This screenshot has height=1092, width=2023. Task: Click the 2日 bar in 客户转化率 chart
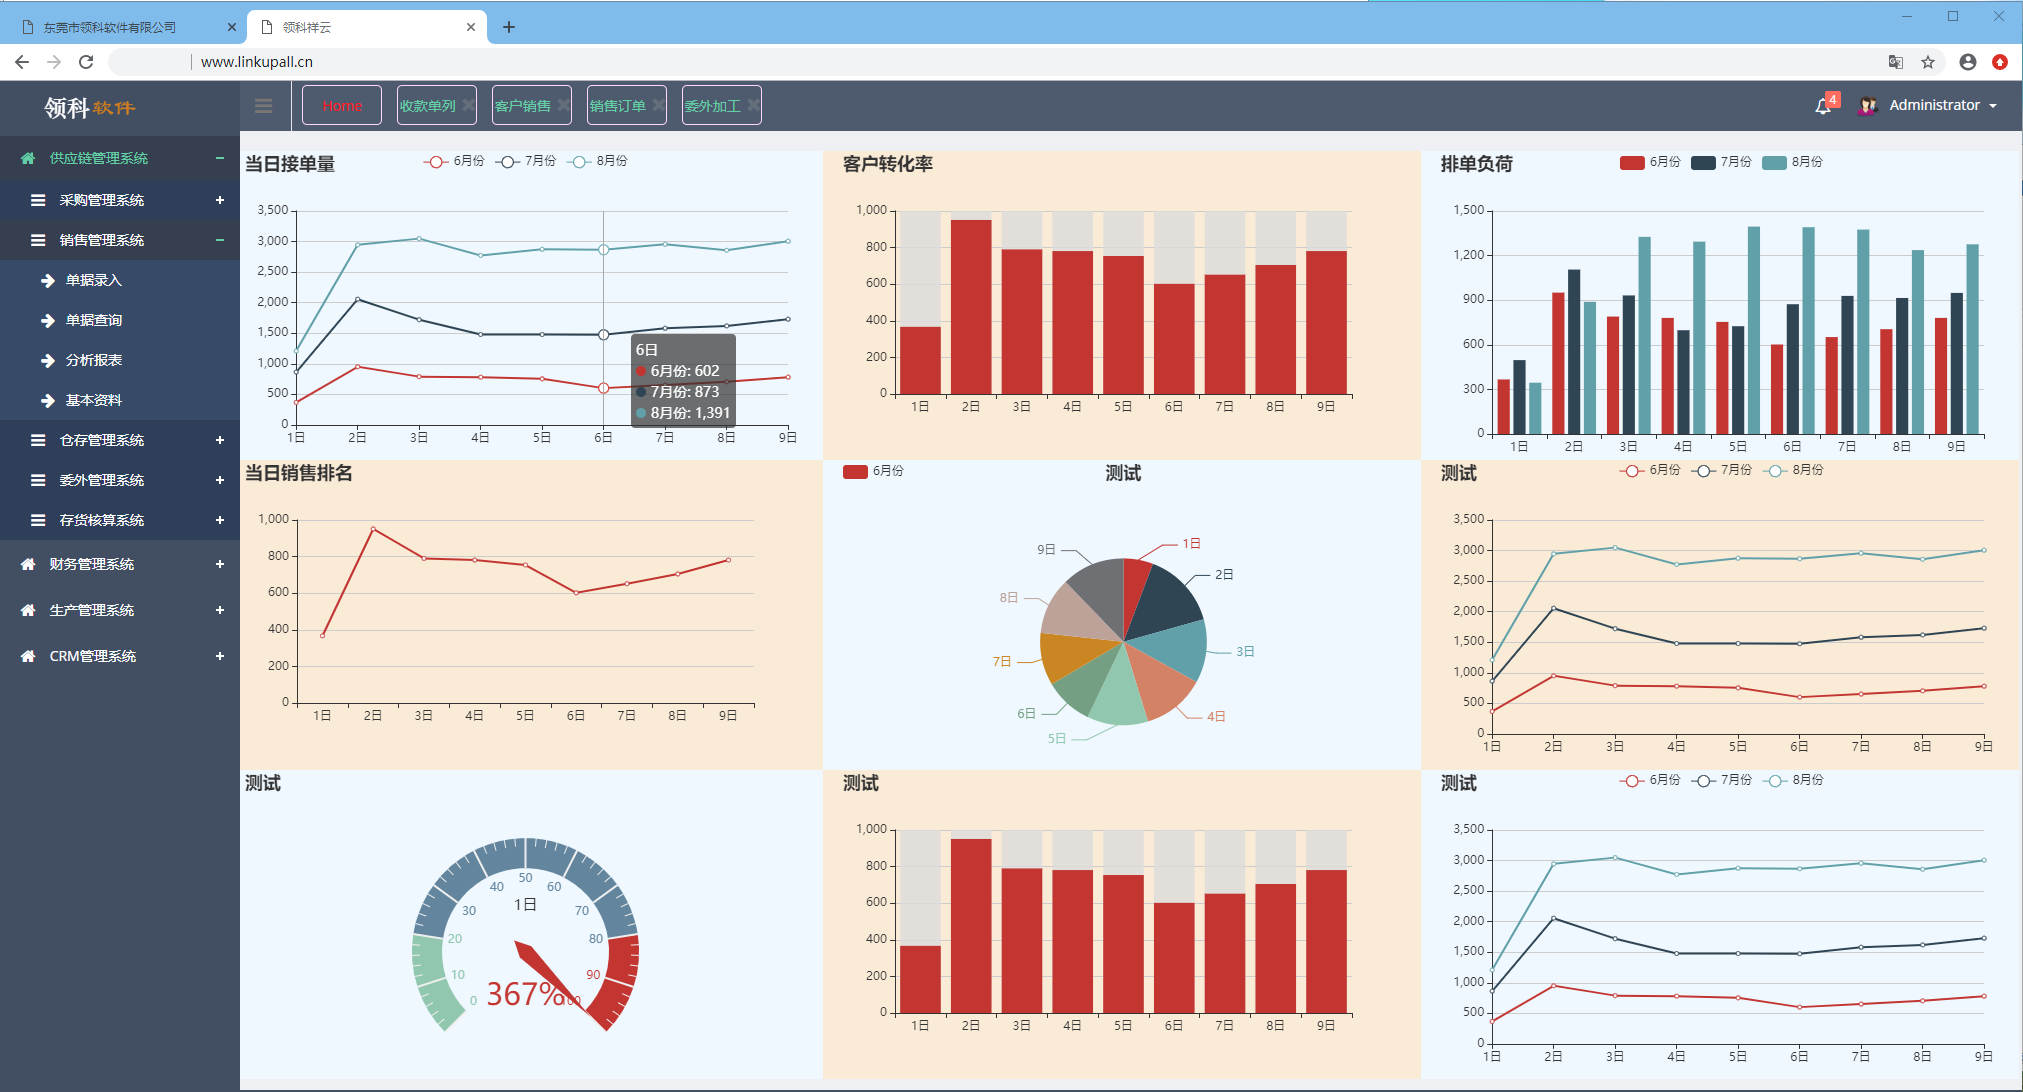click(970, 307)
